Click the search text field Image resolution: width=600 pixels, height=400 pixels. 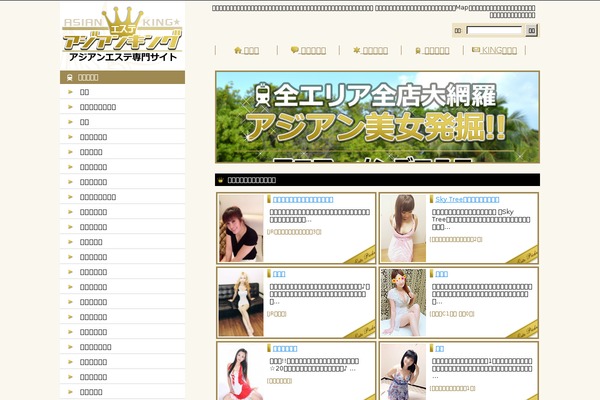494,31
